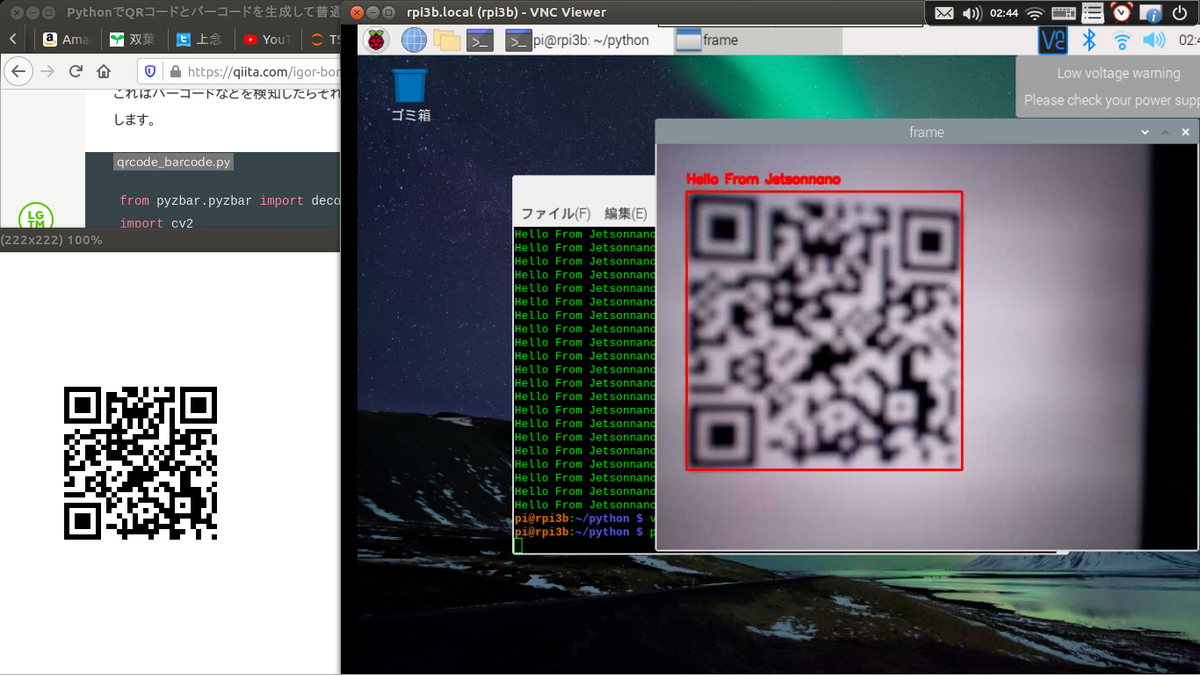This screenshot has height=675, width=1200.
Task: Open the ファイル(F) menu in the terminal
Action: 556,213
